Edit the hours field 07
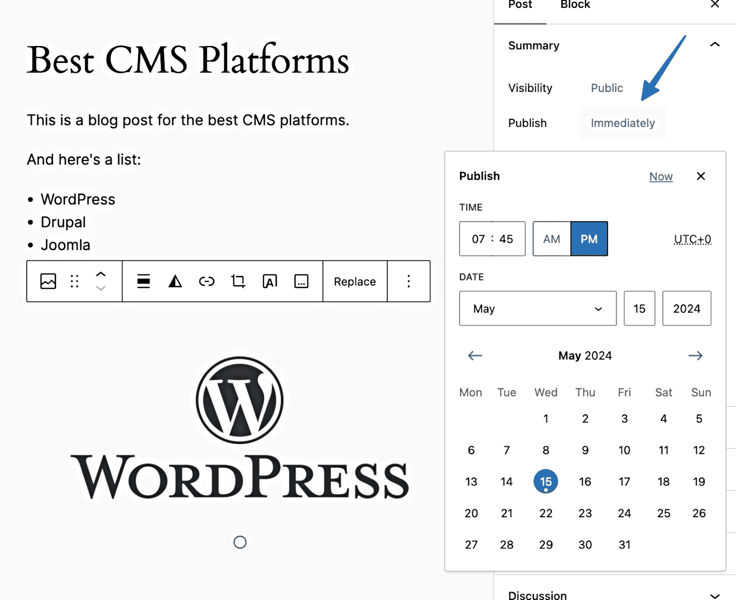 478,239
